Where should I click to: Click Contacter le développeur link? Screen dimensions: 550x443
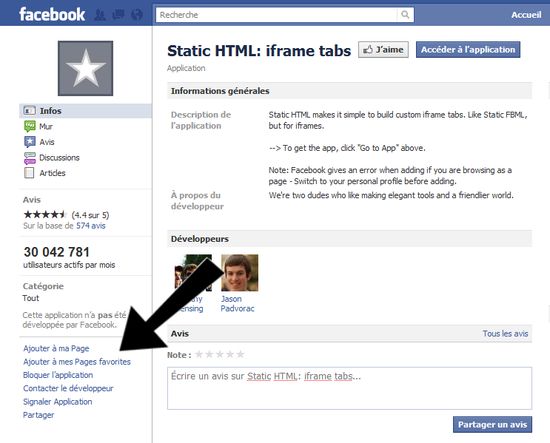(x=68, y=389)
